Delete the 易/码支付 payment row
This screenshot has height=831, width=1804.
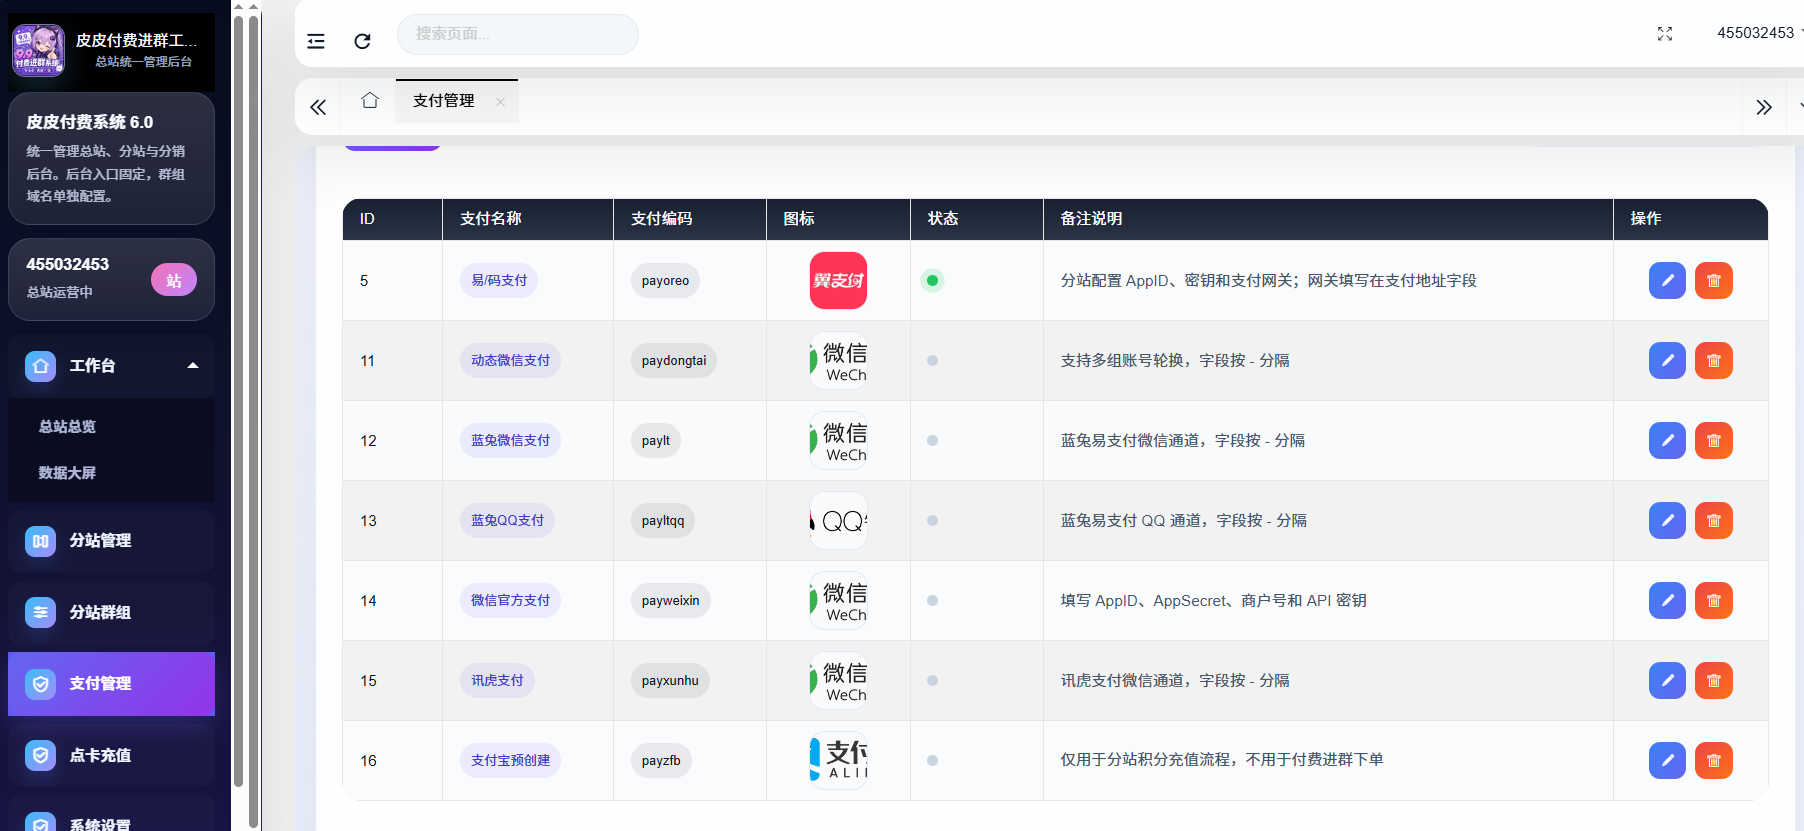(1714, 281)
